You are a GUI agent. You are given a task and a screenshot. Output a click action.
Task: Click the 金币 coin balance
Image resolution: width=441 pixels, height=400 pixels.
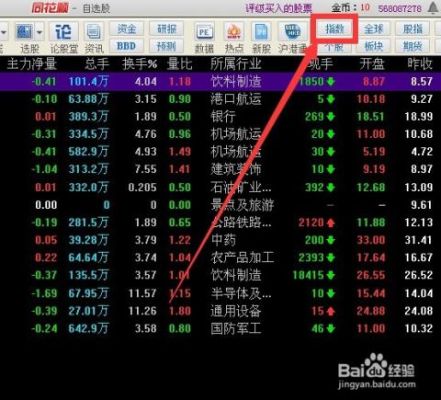(350, 7)
